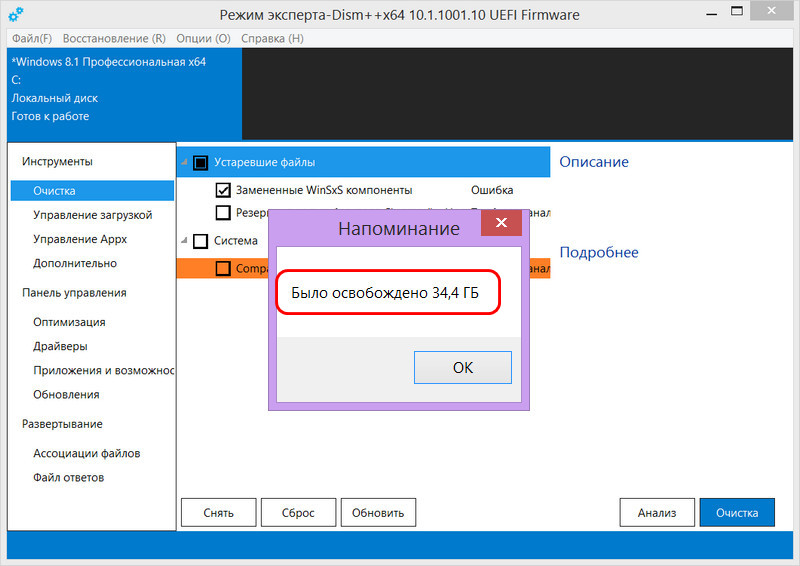This screenshot has height=566, width=800.
Task: Open the Справка (H) menu
Action: click(272, 39)
